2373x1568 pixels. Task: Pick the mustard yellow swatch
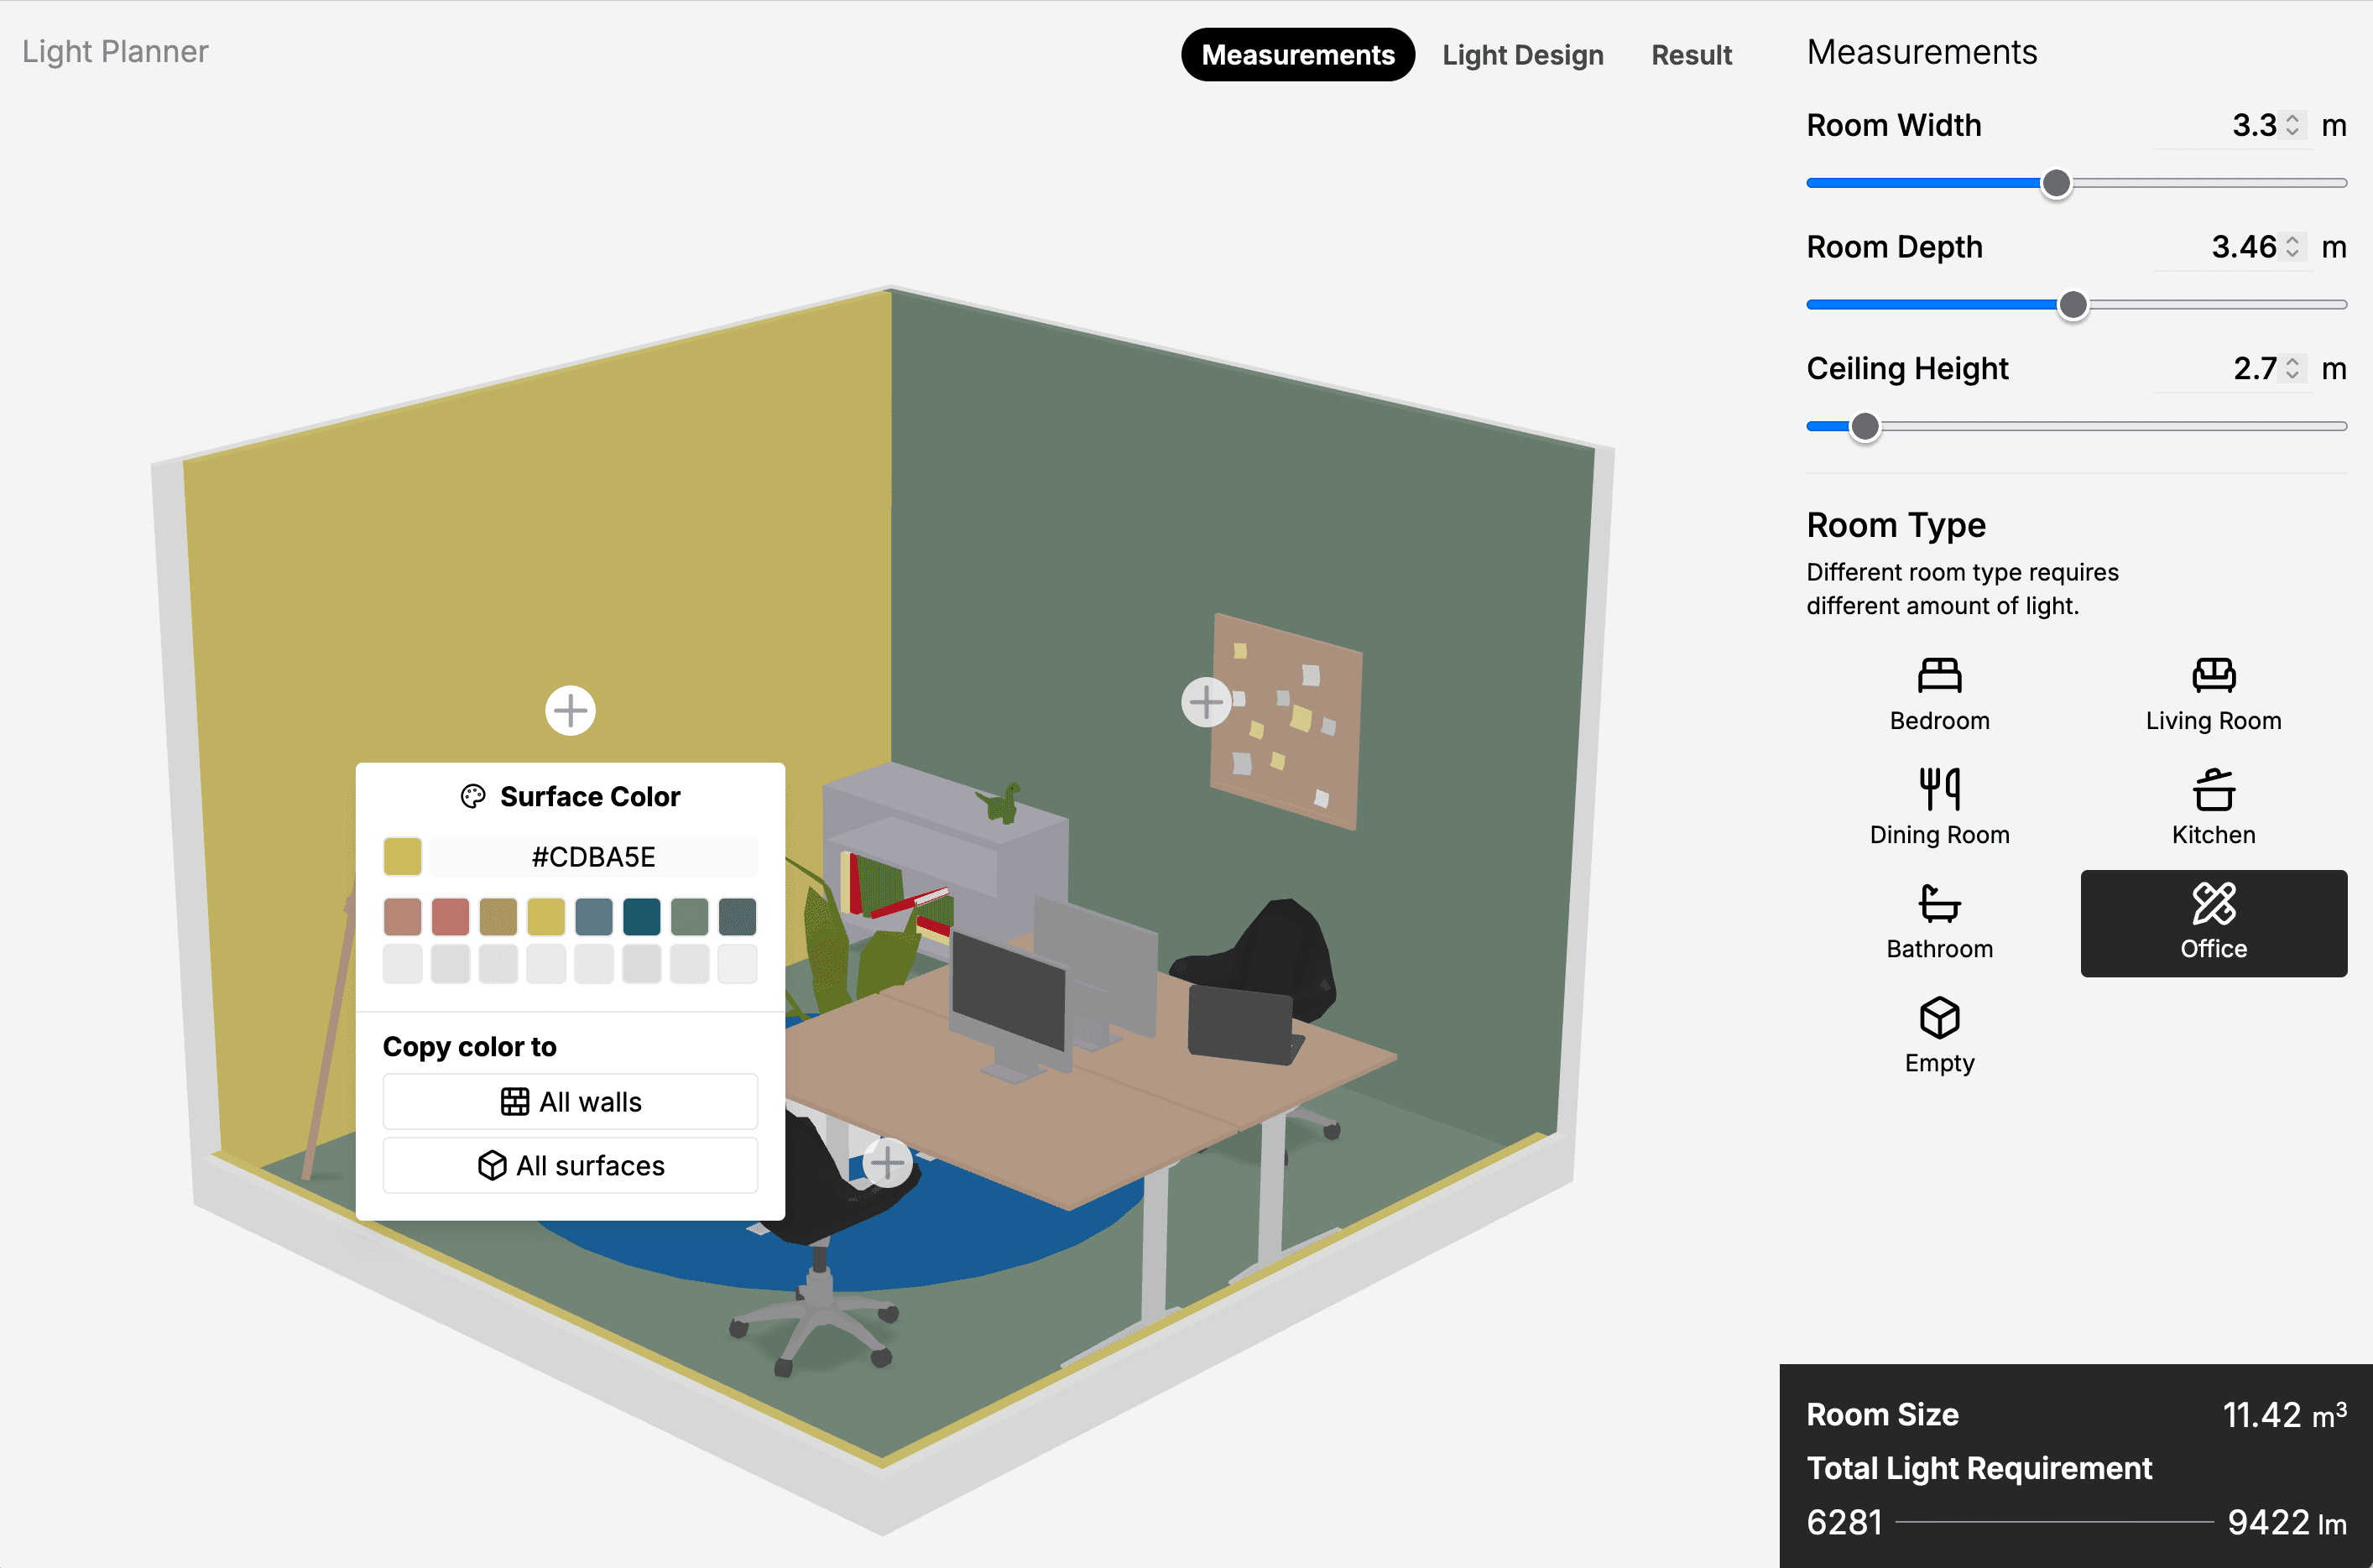click(546, 917)
